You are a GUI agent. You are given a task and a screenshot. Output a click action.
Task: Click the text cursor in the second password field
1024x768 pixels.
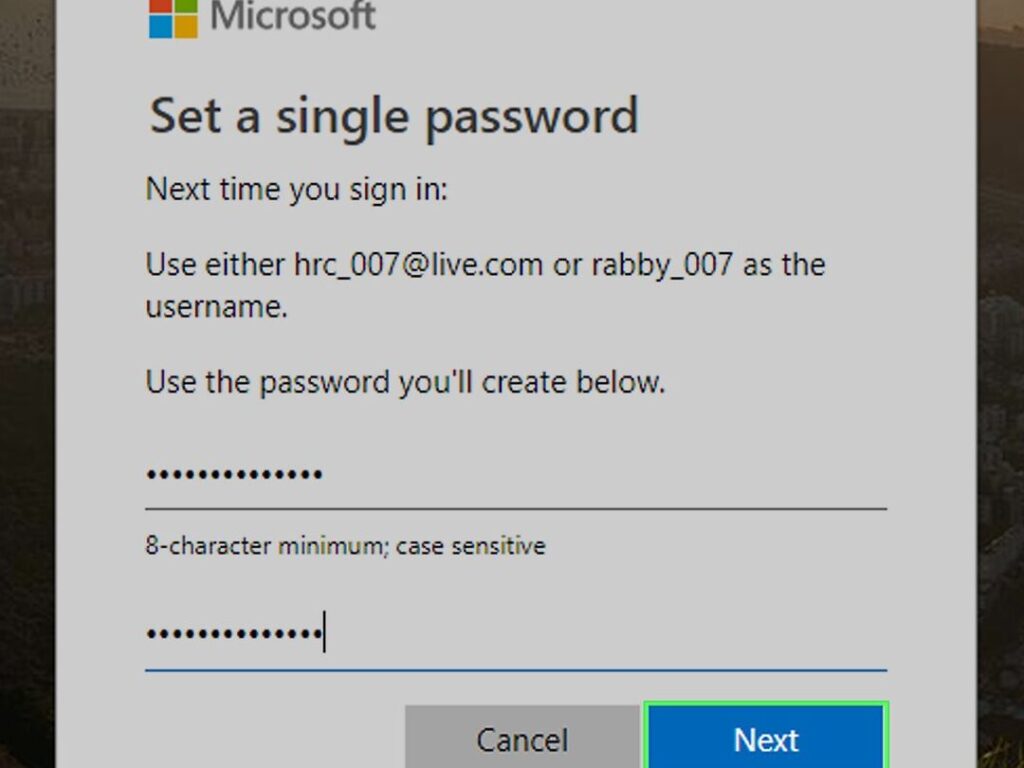coord(324,634)
